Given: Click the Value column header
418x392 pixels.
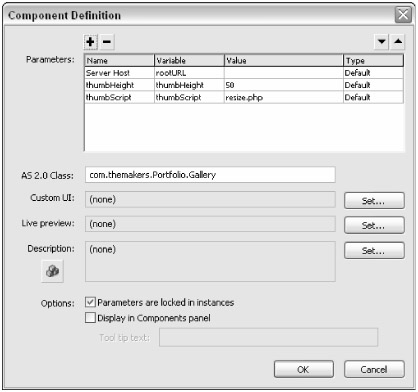Looking at the screenshot, I should [x=284, y=61].
